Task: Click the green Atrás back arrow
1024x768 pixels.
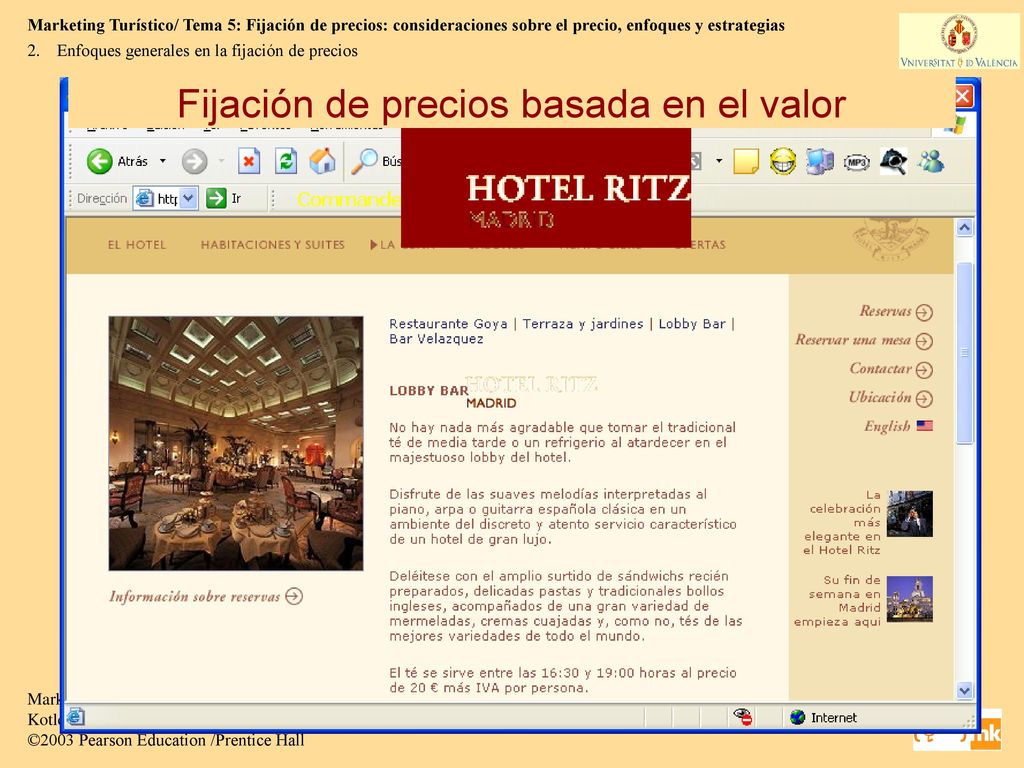Action: [x=100, y=161]
